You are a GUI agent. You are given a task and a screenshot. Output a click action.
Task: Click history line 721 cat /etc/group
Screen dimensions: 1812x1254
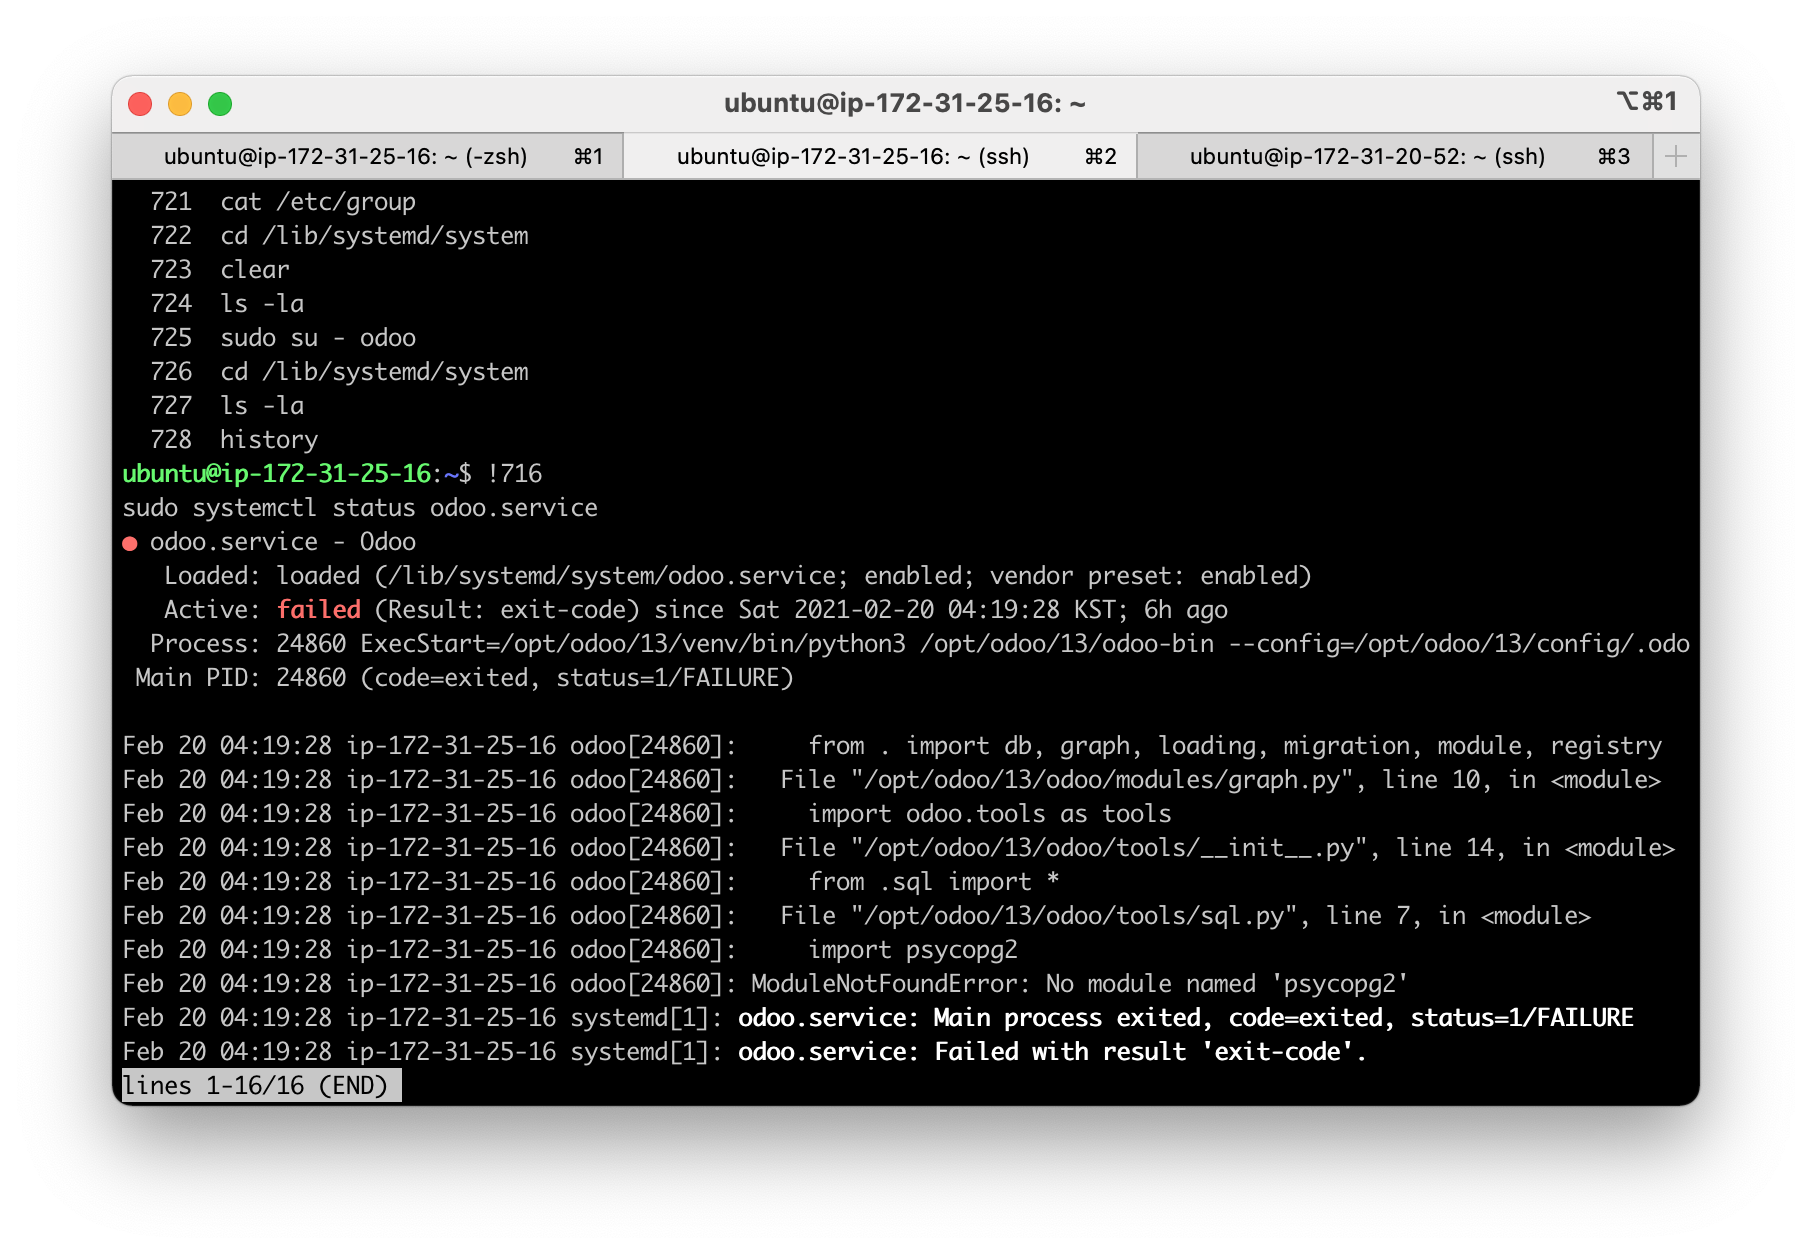pyautogui.click(x=283, y=202)
